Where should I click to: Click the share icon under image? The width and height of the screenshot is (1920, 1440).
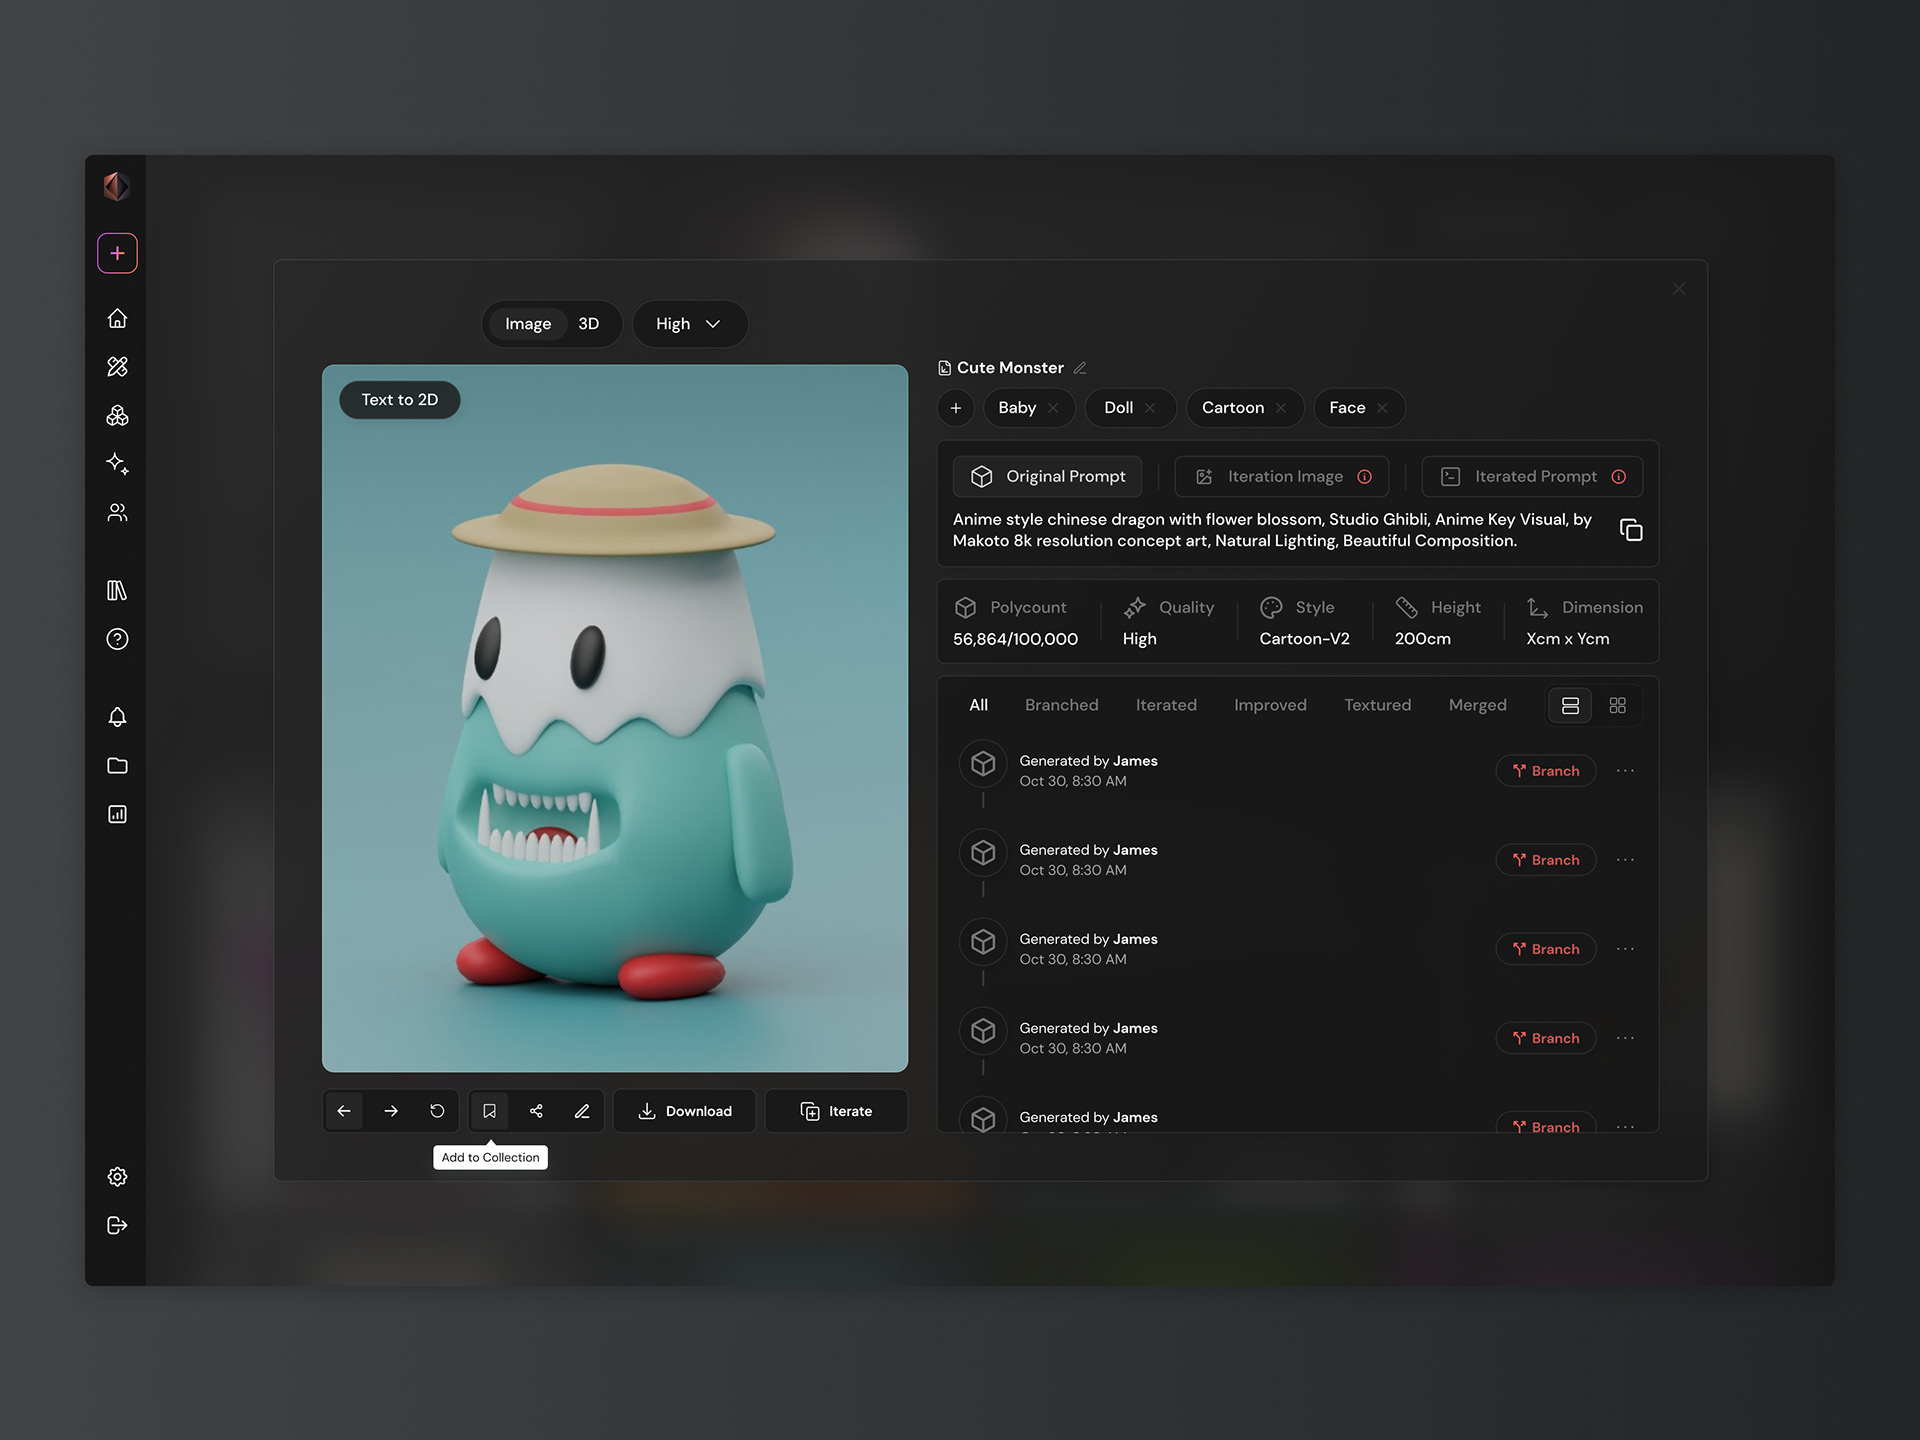[x=536, y=1111]
